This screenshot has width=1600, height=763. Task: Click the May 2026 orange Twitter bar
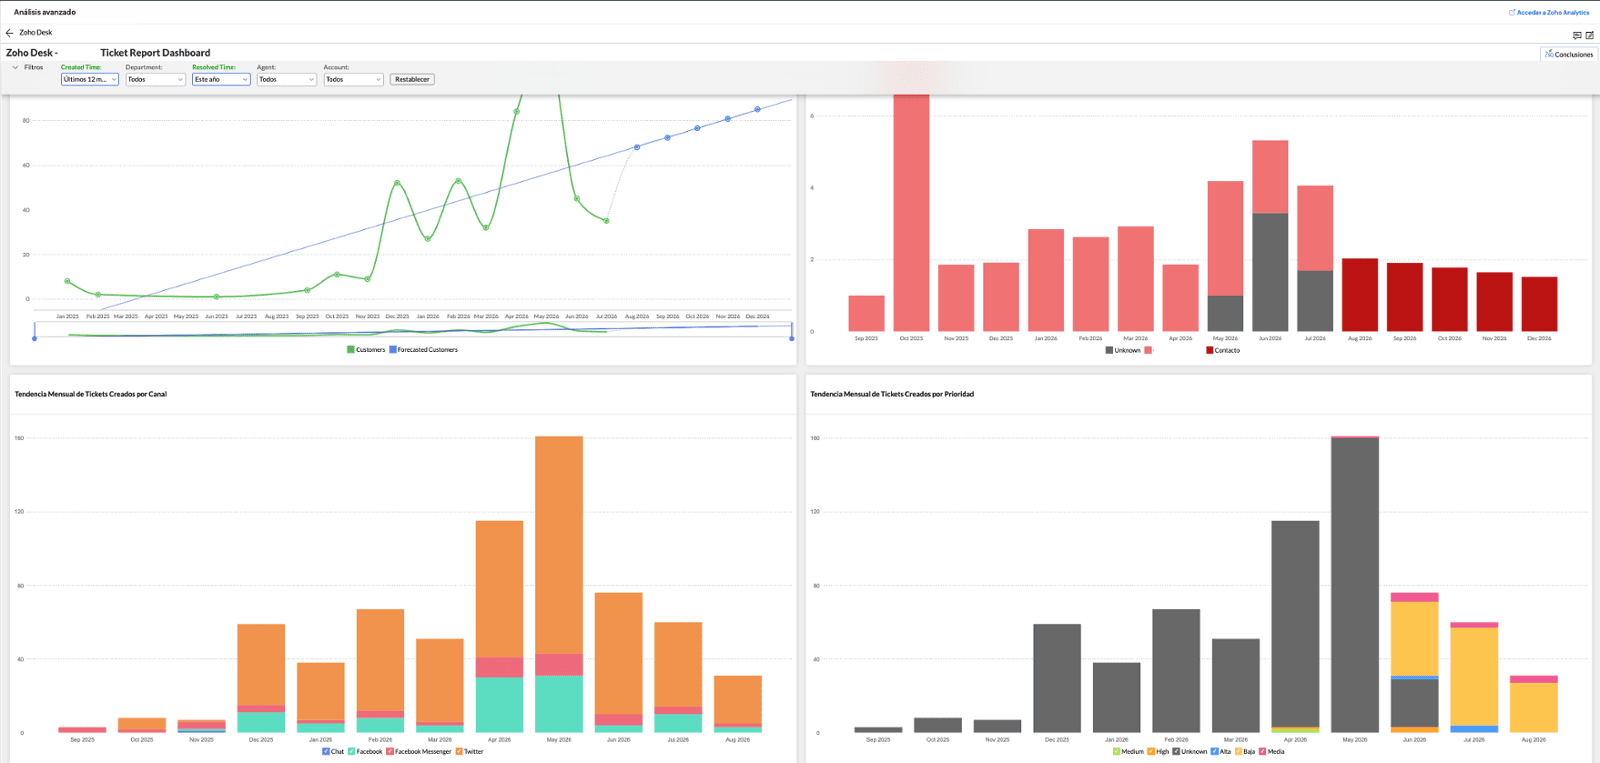pos(559,545)
